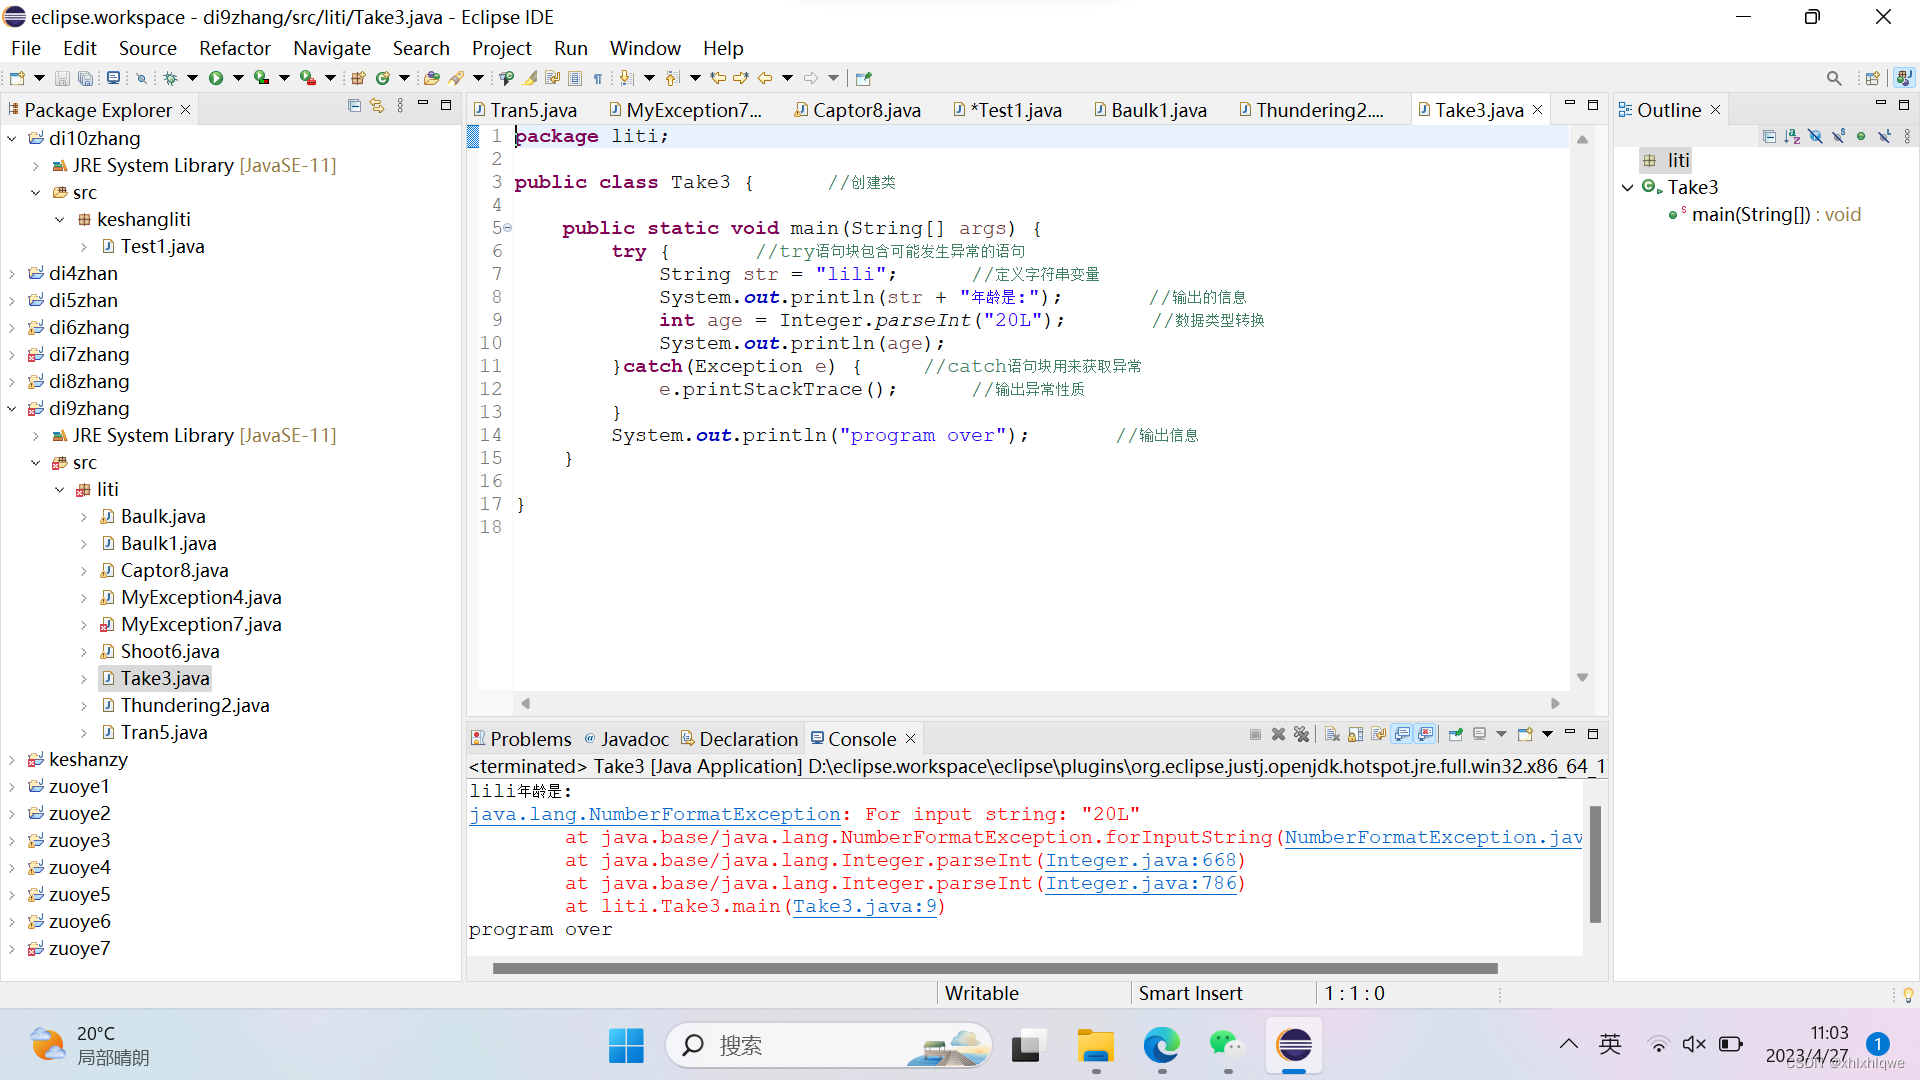Click Collapse All in Package Explorer
Screen dimensions: 1920x1080
(x=354, y=106)
